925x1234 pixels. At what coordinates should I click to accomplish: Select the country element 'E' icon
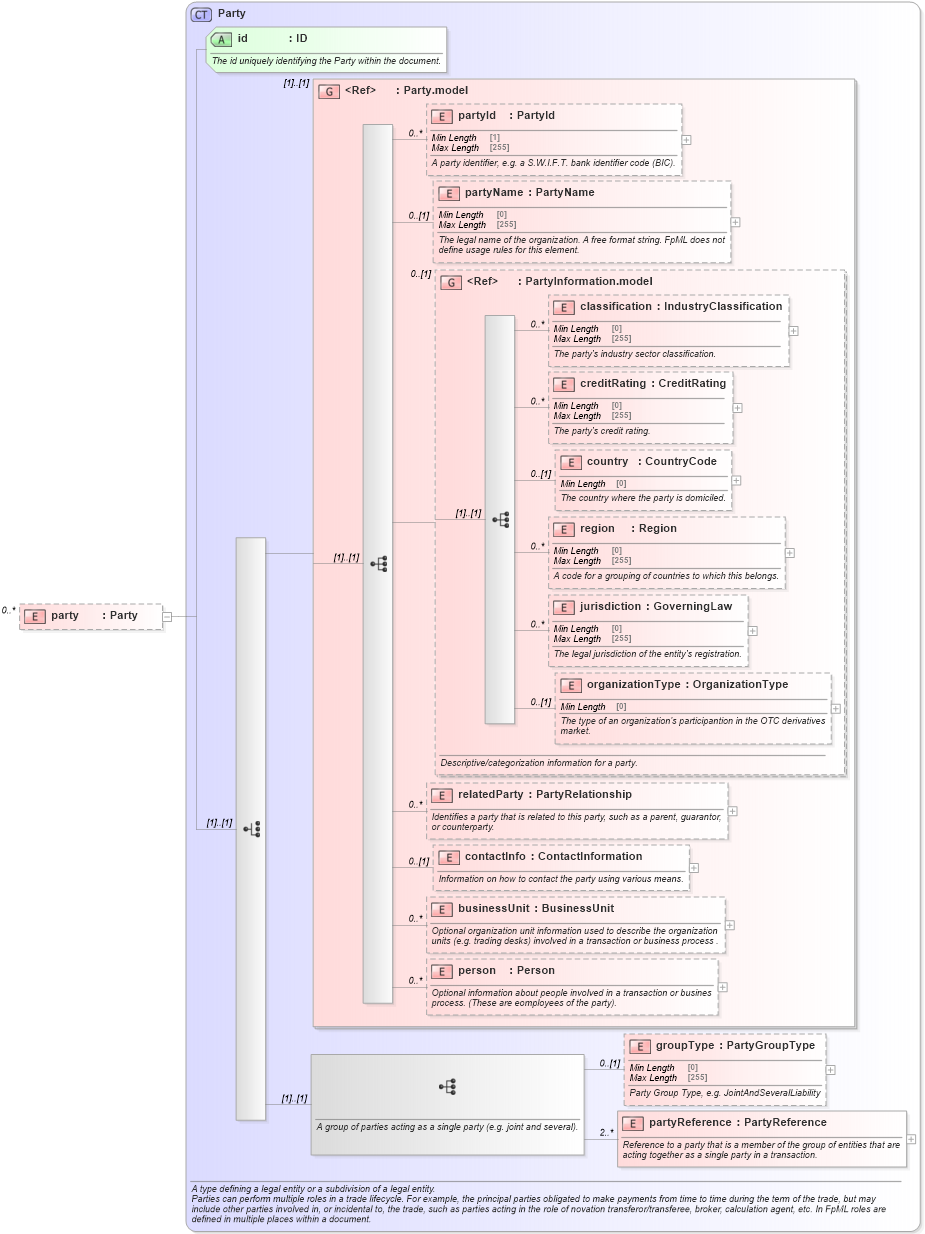(570, 461)
